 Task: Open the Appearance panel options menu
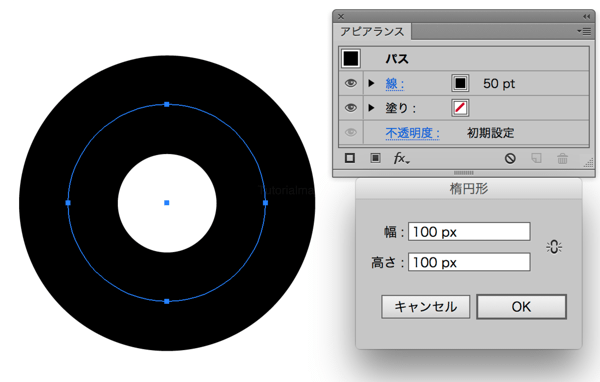pyautogui.click(x=584, y=31)
